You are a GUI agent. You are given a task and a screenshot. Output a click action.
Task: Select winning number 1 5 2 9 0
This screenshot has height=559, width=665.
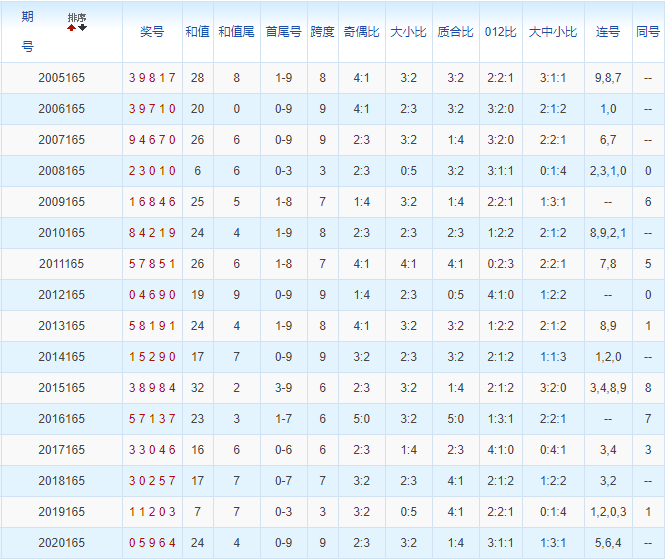(152, 356)
